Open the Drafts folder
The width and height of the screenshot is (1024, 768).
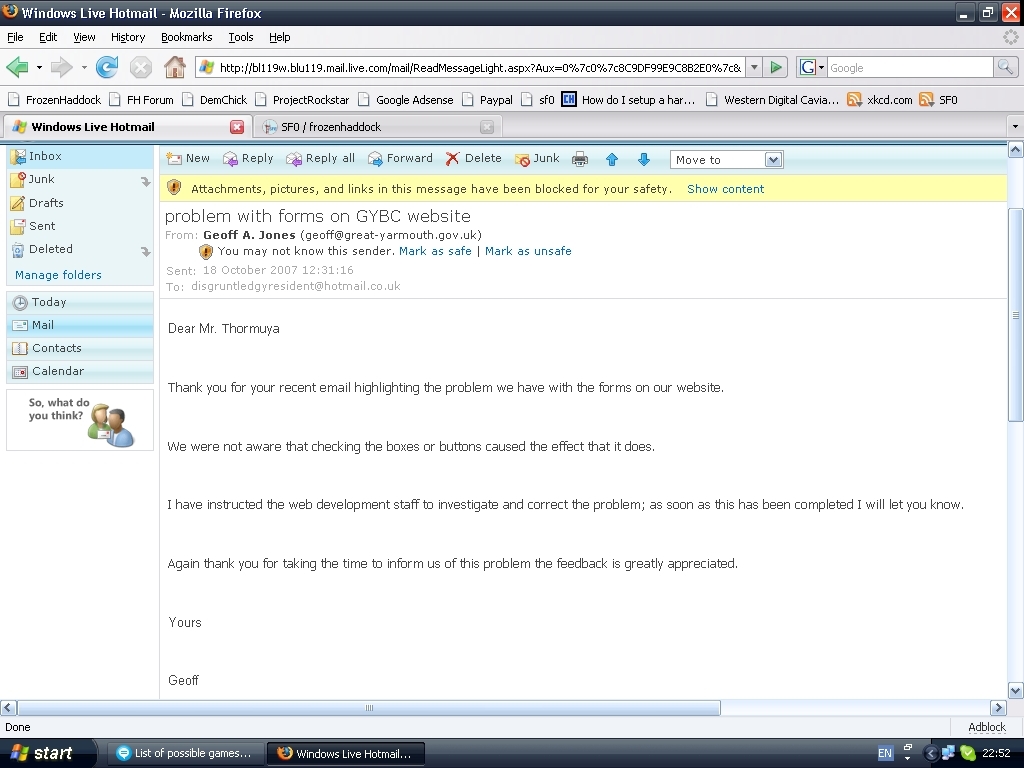(x=46, y=203)
